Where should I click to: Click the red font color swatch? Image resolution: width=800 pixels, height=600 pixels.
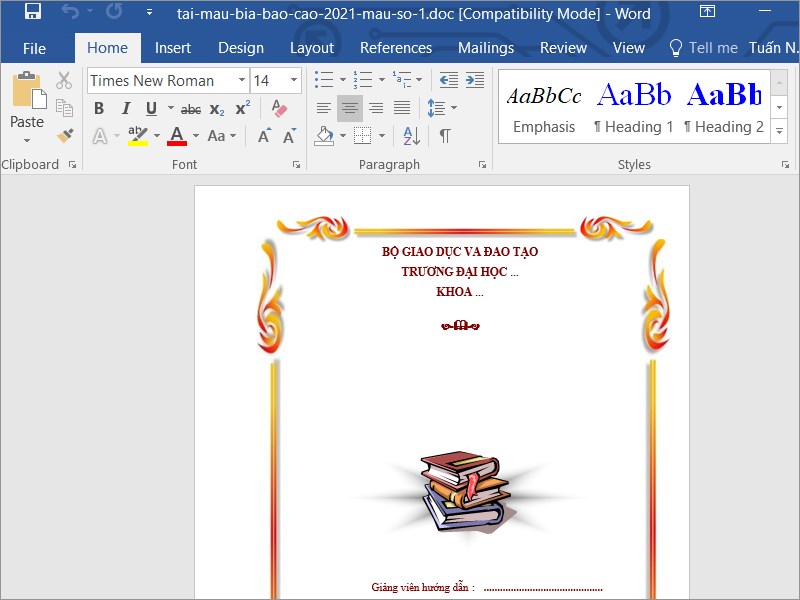pyautogui.click(x=175, y=140)
